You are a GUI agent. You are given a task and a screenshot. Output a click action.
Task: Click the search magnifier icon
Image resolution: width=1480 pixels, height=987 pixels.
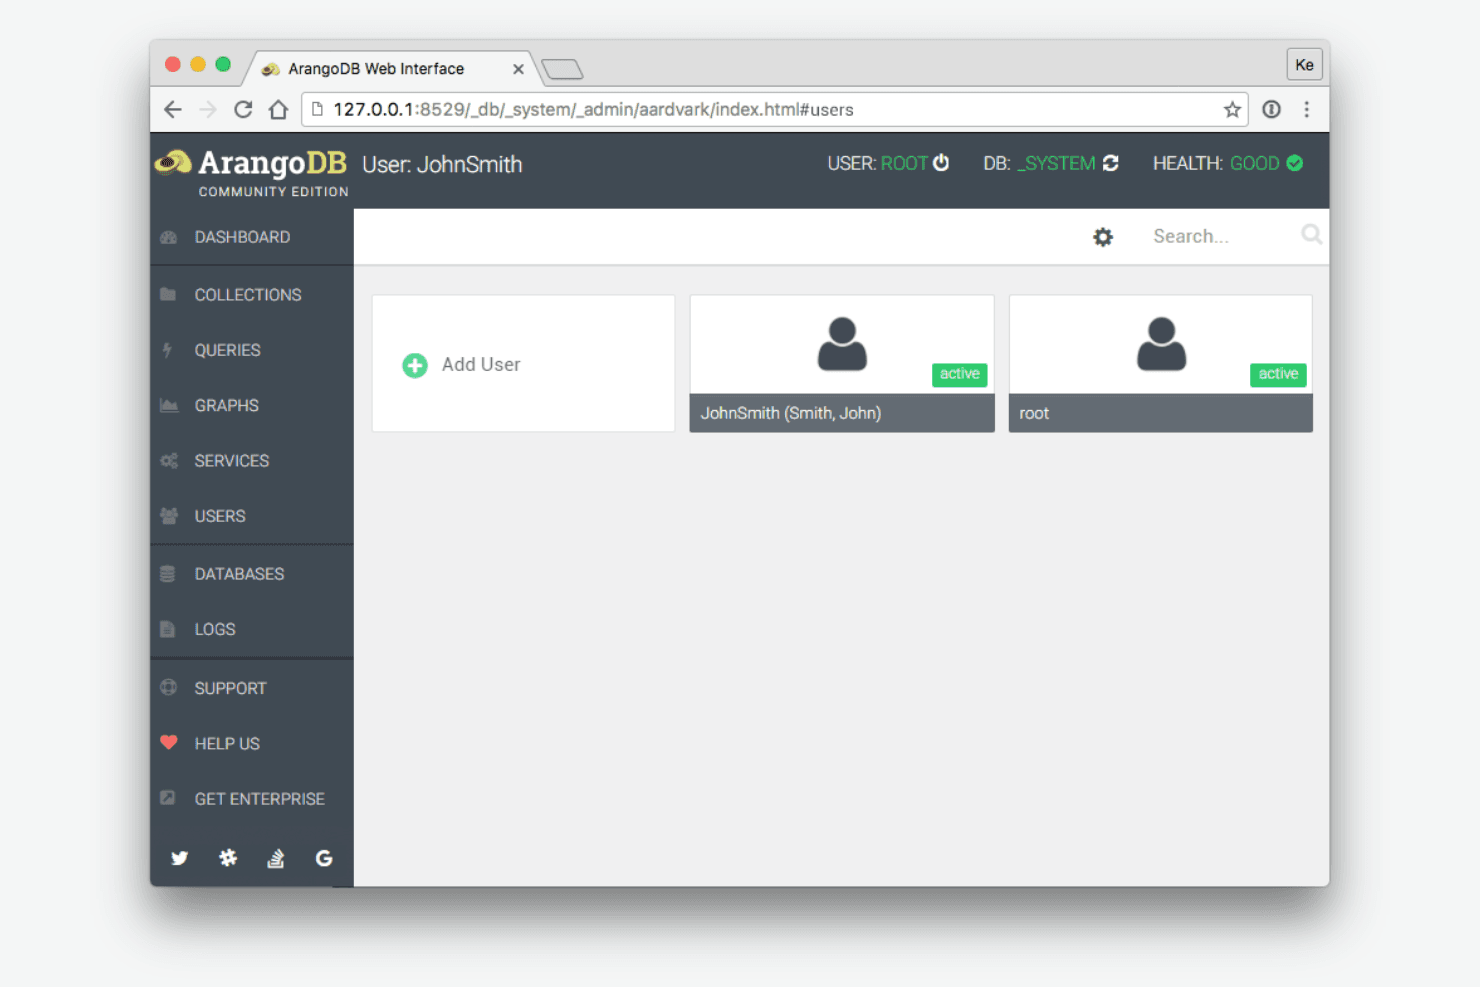1311,234
